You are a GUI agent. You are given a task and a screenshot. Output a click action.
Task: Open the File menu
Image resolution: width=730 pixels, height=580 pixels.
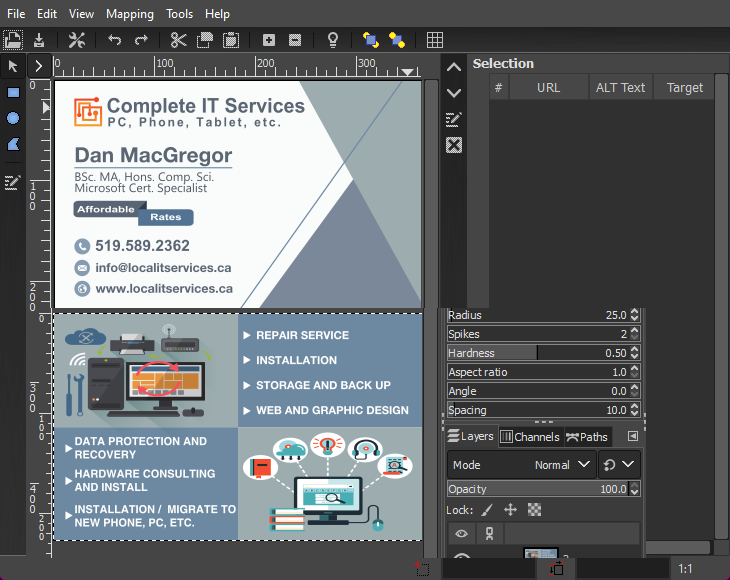pos(16,14)
